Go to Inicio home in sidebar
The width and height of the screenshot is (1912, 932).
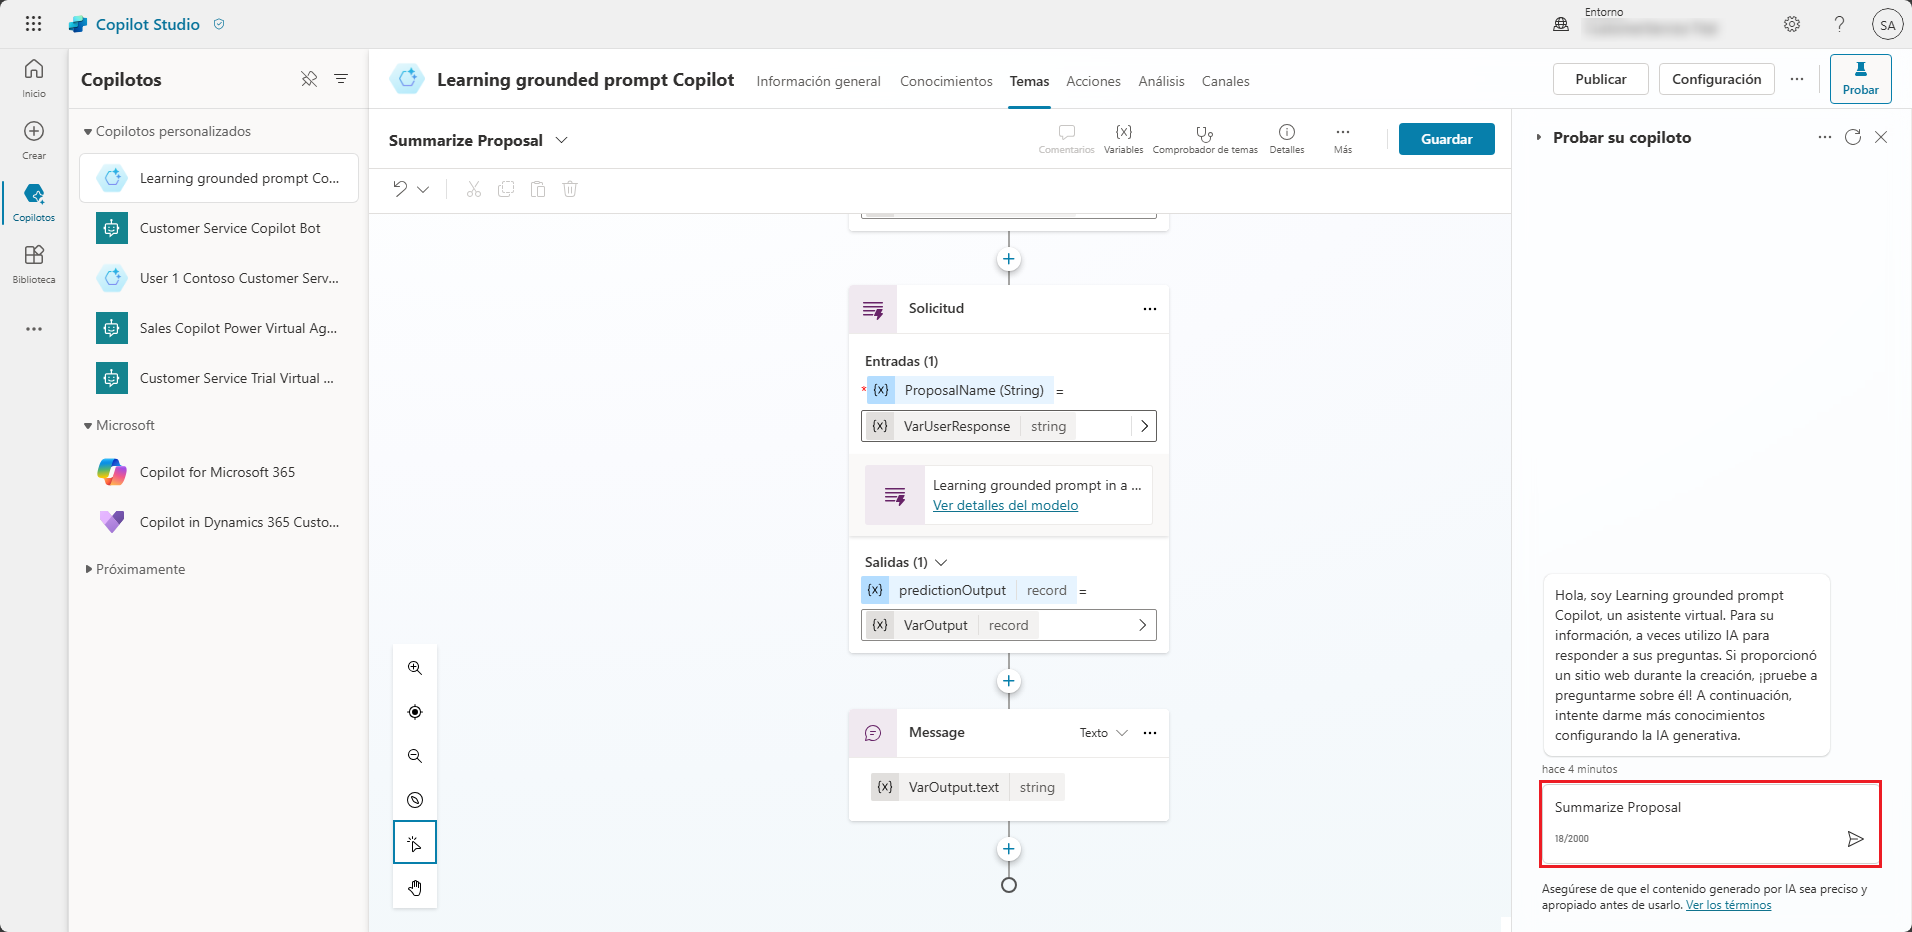[x=34, y=78]
